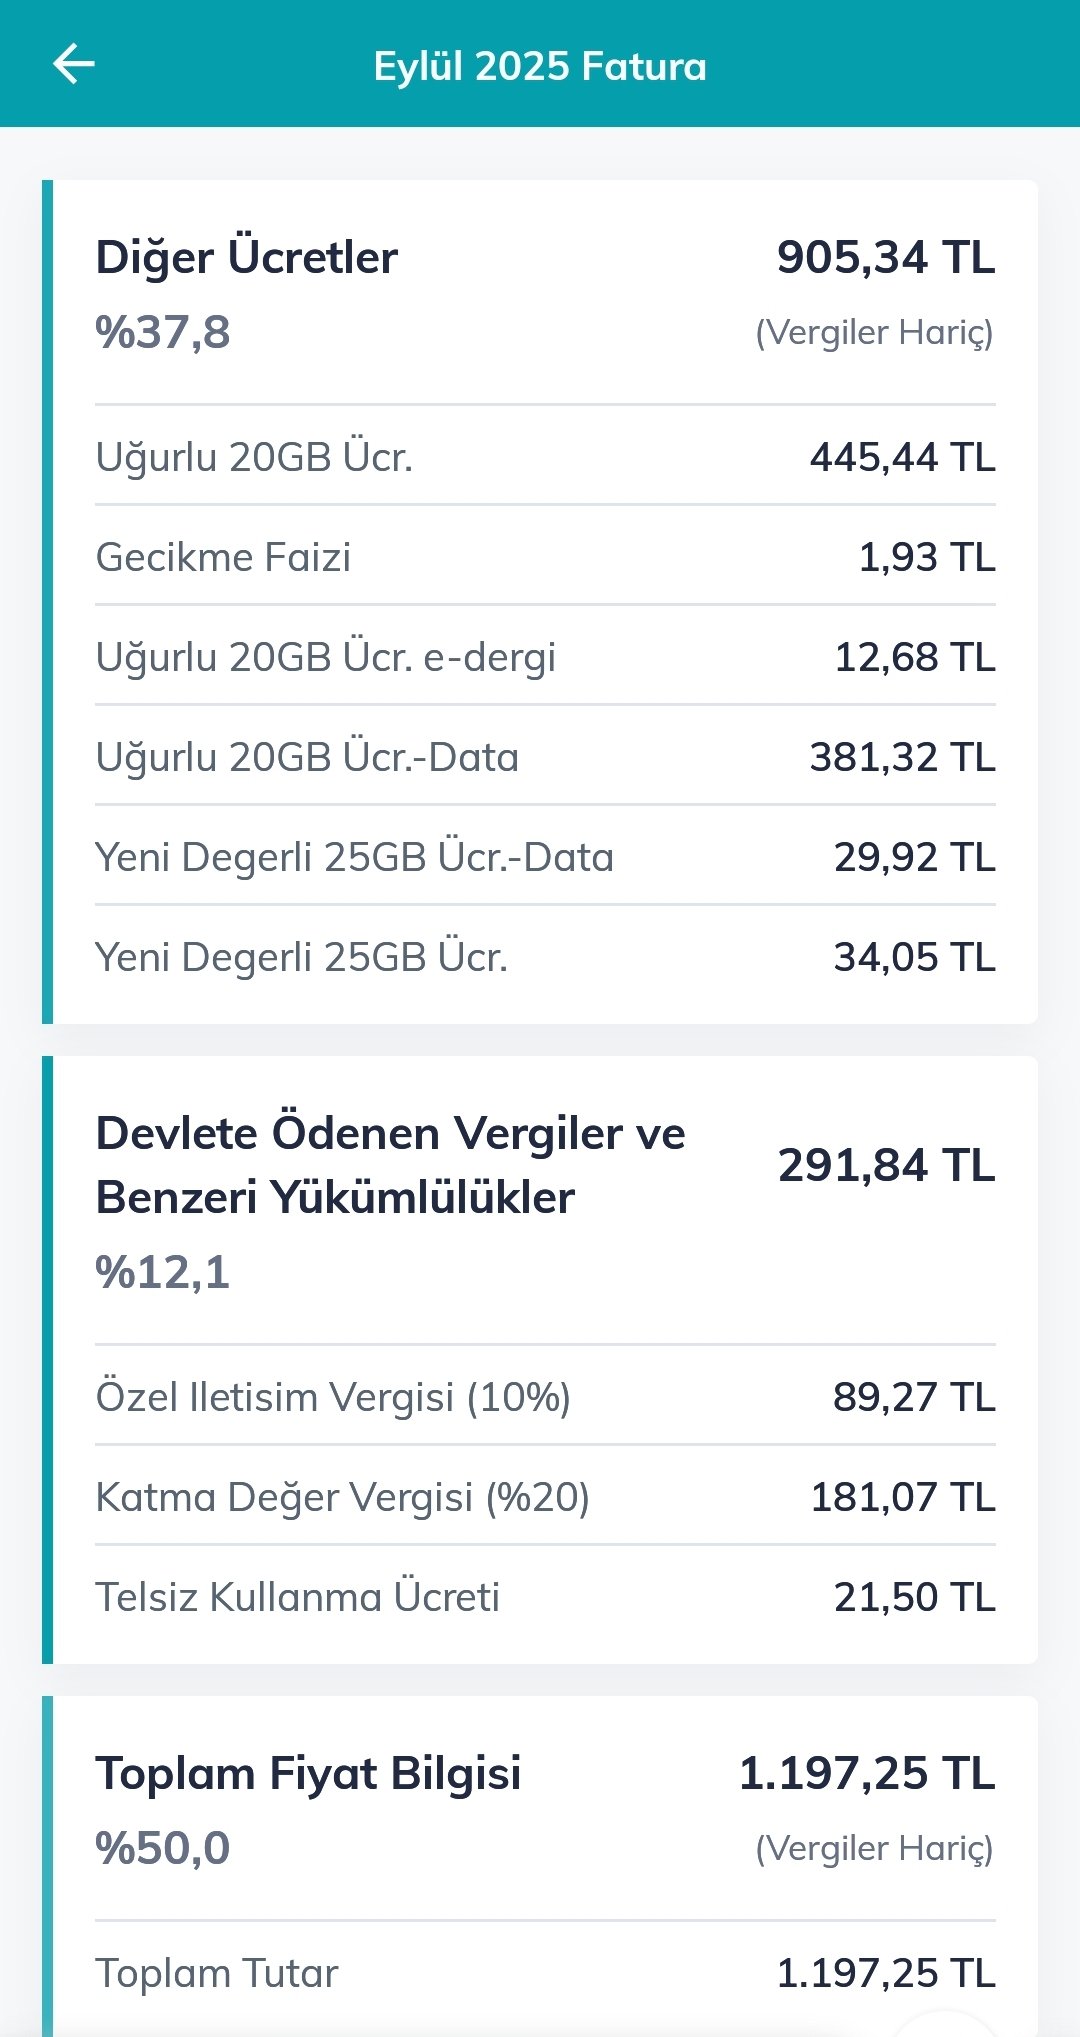Tap the 291,84 TL taxes amount
The width and height of the screenshot is (1080, 2037).
click(886, 1165)
